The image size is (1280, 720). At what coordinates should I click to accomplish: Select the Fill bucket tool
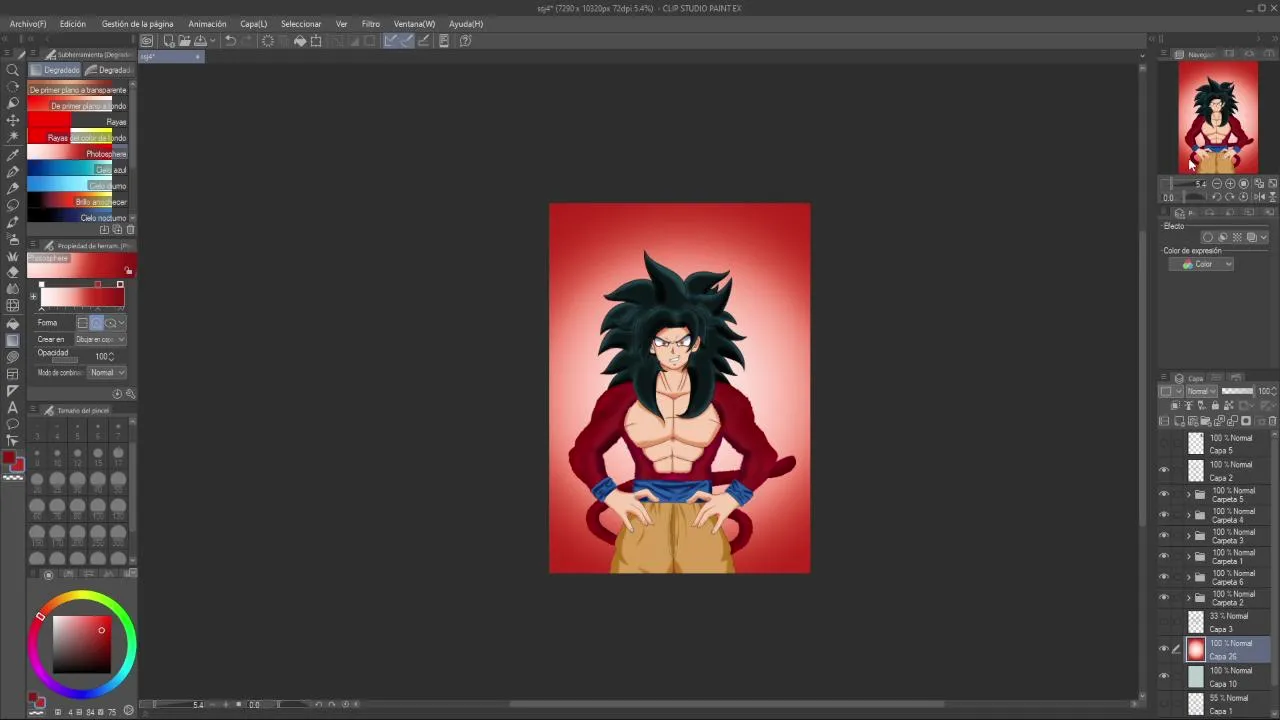(13, 323)
